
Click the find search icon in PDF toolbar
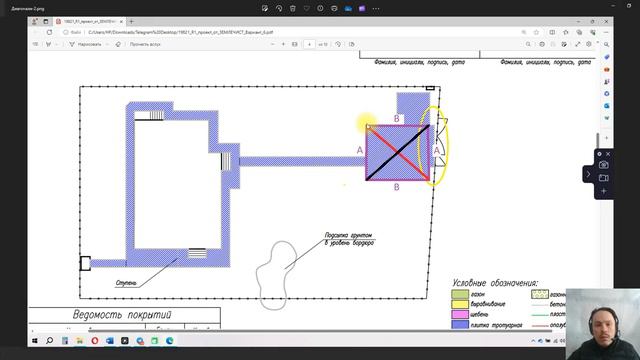point(528,44)
